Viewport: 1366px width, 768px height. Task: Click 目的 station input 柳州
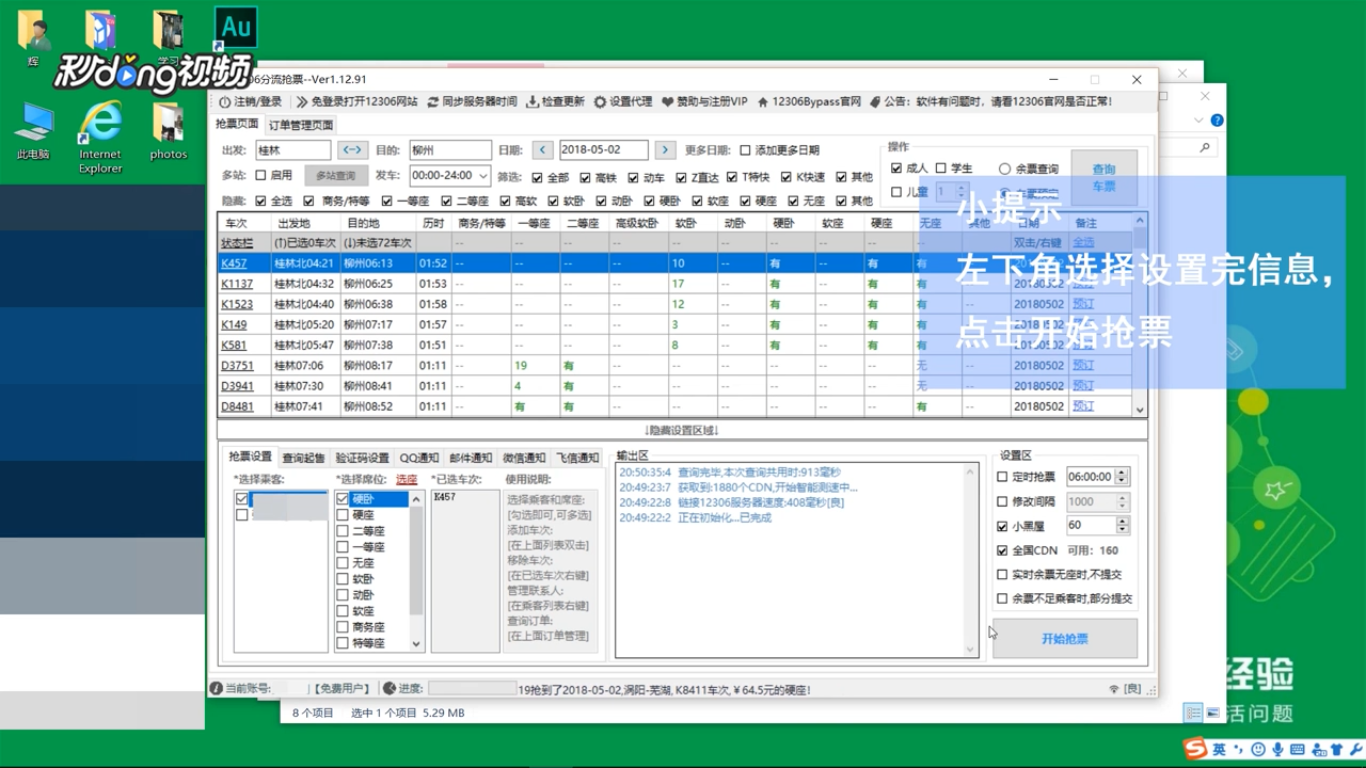(x=450, y=150)
